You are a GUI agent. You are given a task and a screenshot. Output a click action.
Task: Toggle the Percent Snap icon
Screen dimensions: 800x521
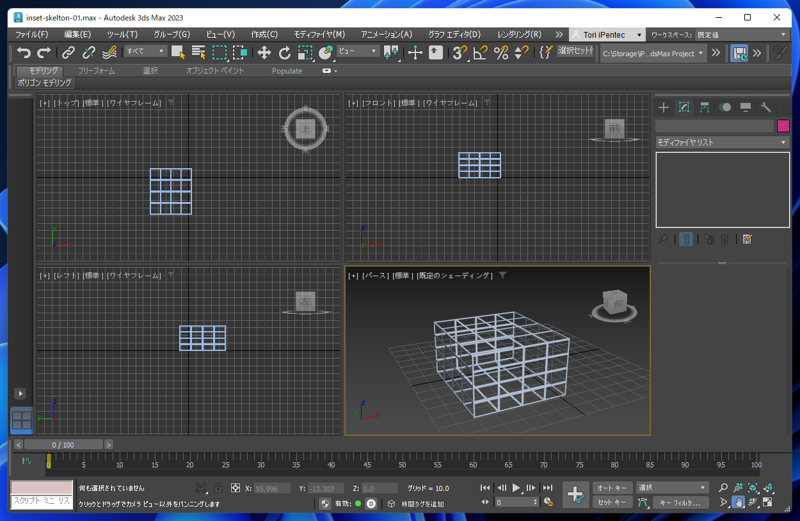[501, 53]
